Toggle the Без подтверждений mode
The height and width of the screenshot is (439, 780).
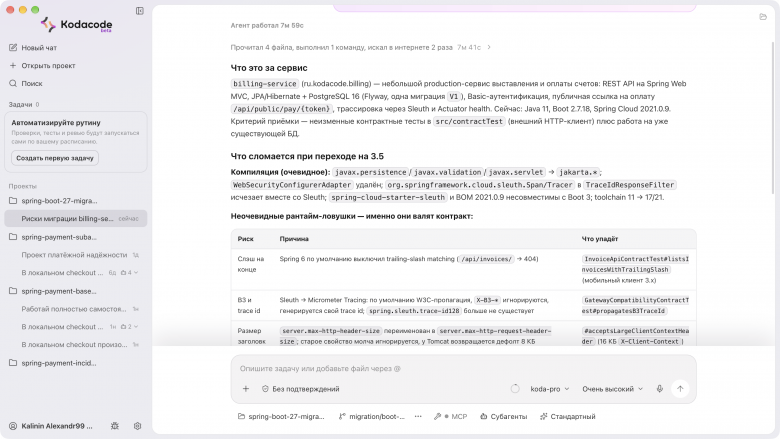[300, 389]
